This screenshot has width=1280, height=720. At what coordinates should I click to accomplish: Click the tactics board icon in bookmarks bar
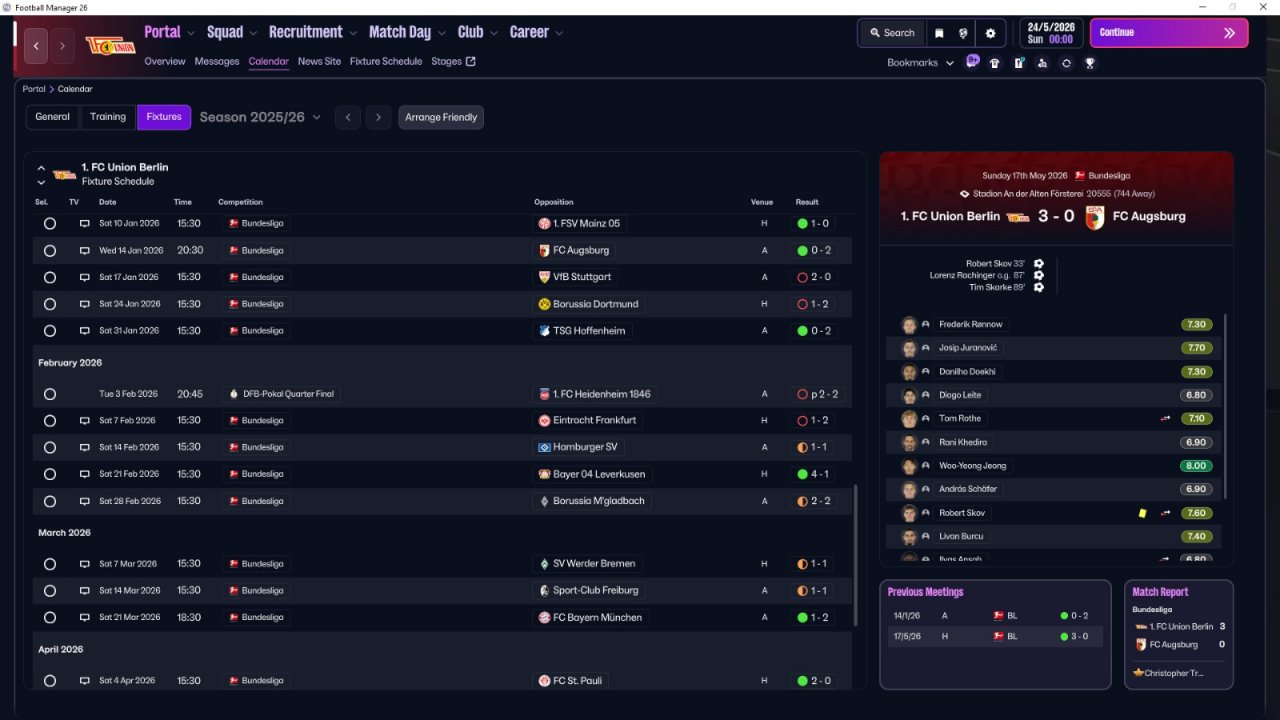(1018, 63)
